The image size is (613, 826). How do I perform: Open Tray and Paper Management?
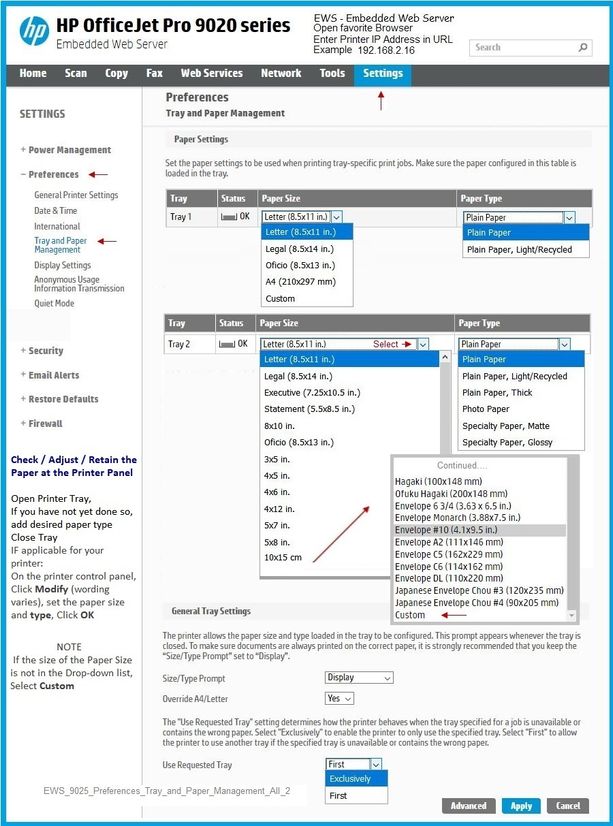(x=60, y=245)
